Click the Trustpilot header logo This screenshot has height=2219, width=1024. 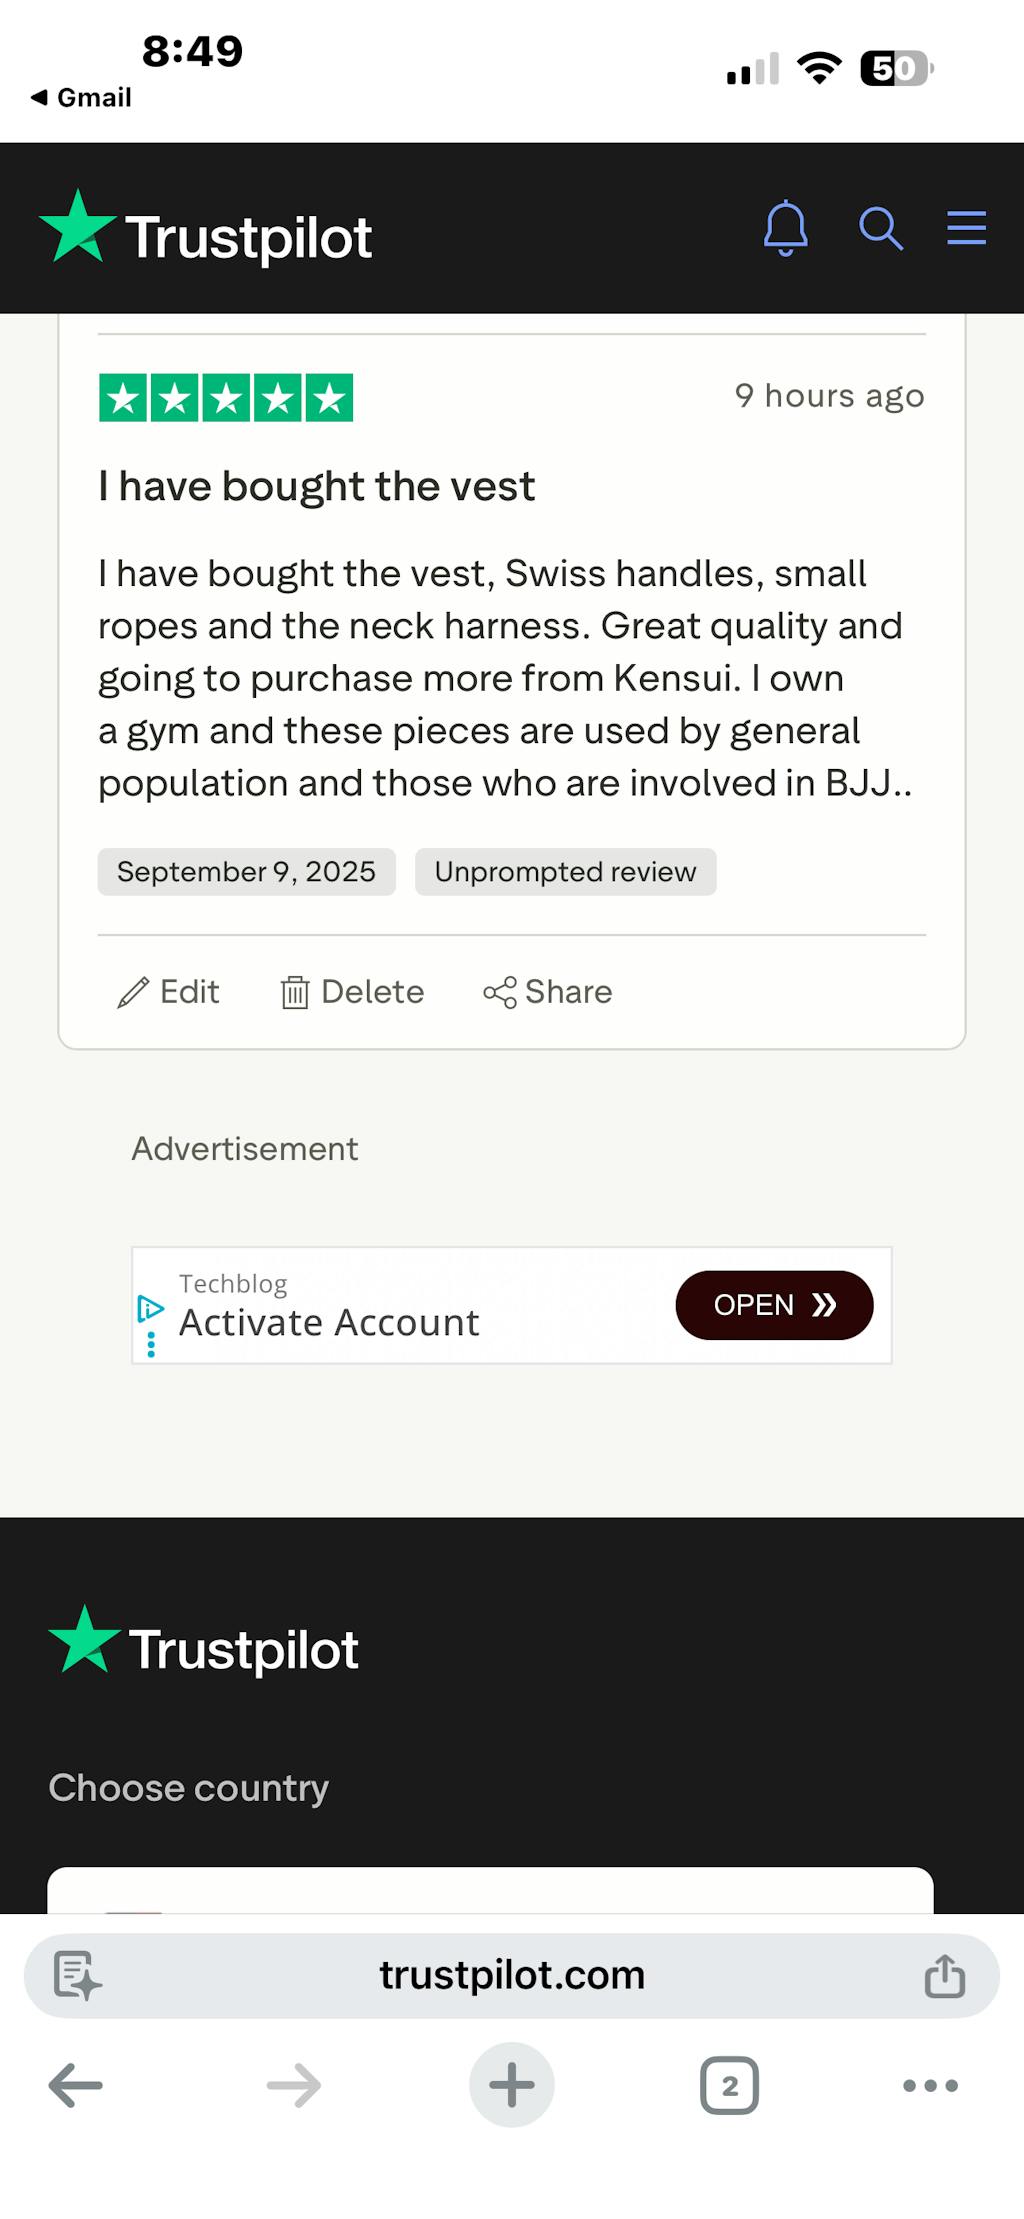pos(206,230)
